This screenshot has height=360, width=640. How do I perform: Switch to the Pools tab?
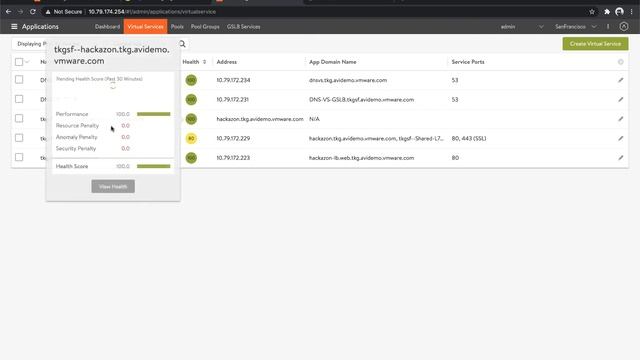coord(177,27)
